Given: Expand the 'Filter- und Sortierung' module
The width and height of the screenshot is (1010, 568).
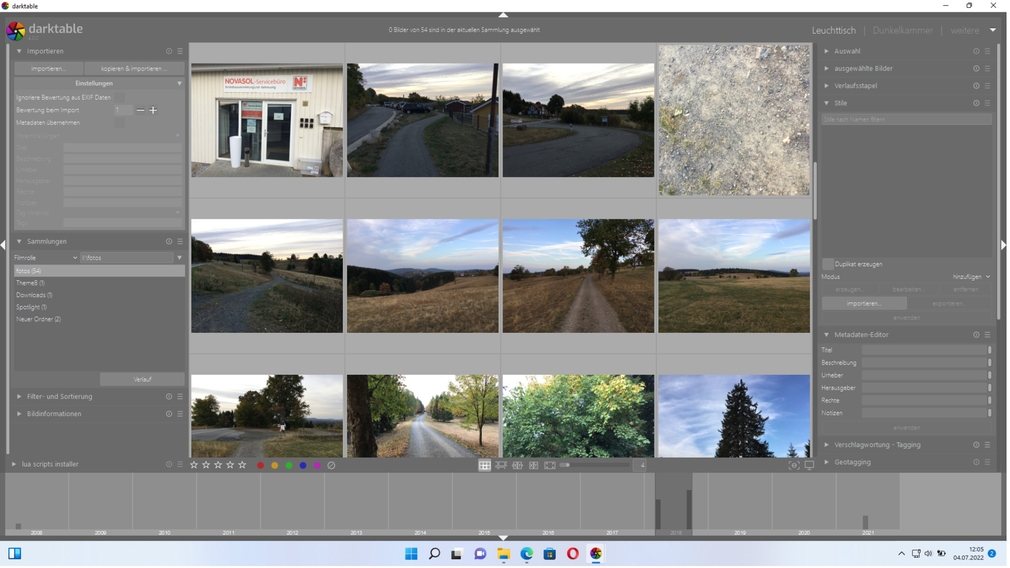Looking at the screenshot, I should [60, 396].
